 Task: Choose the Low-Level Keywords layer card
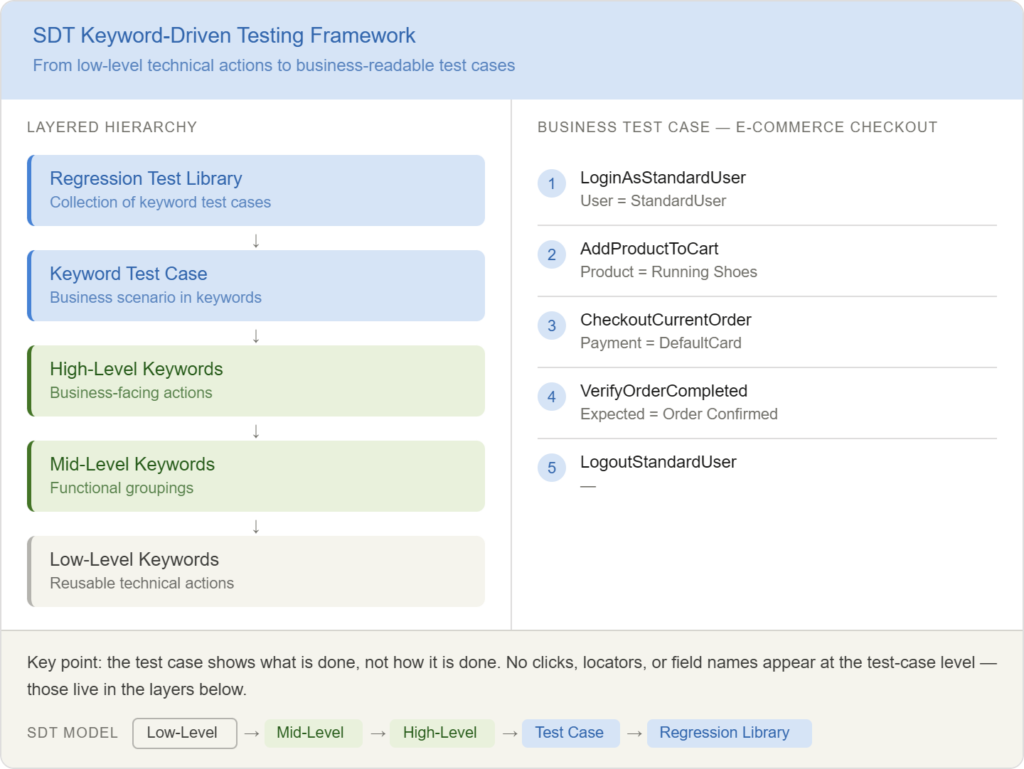click(258, 571)
